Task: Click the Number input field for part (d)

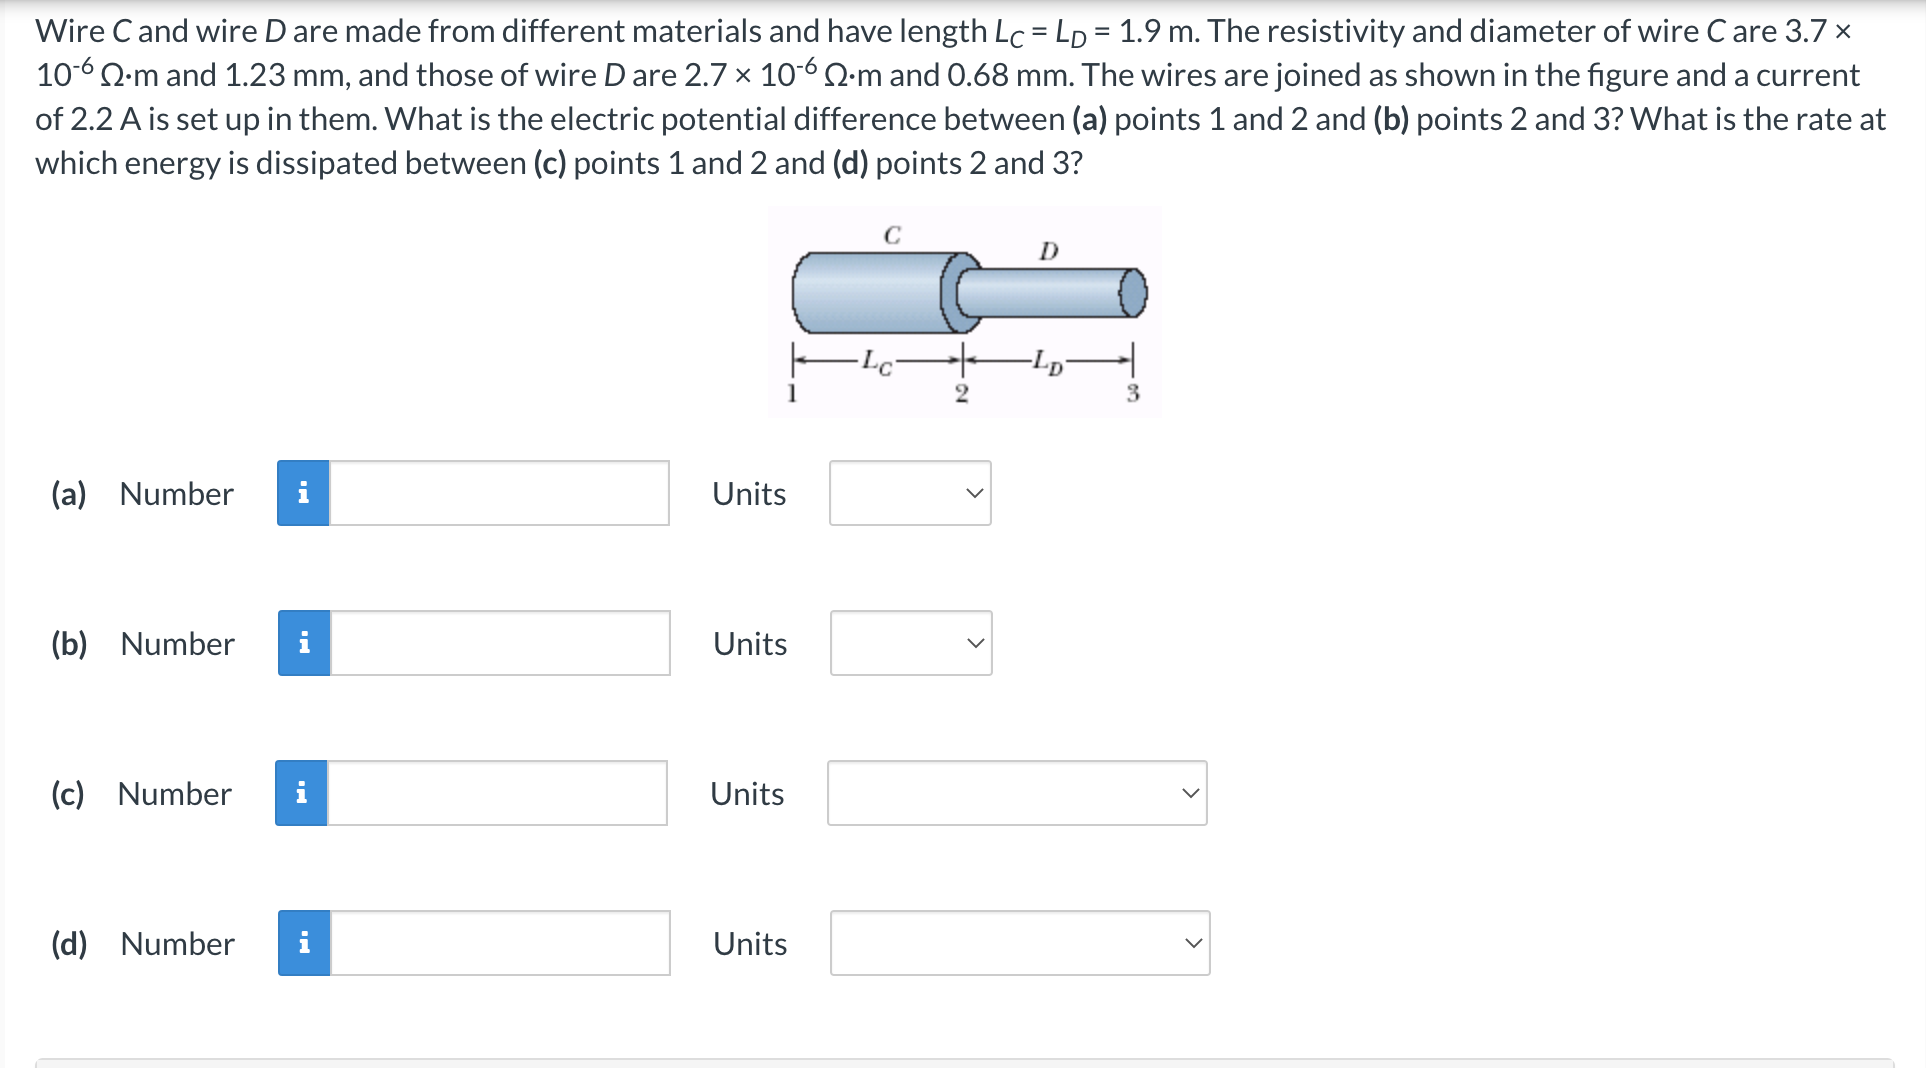Action: pyautogui.click(x=498, y=943)
